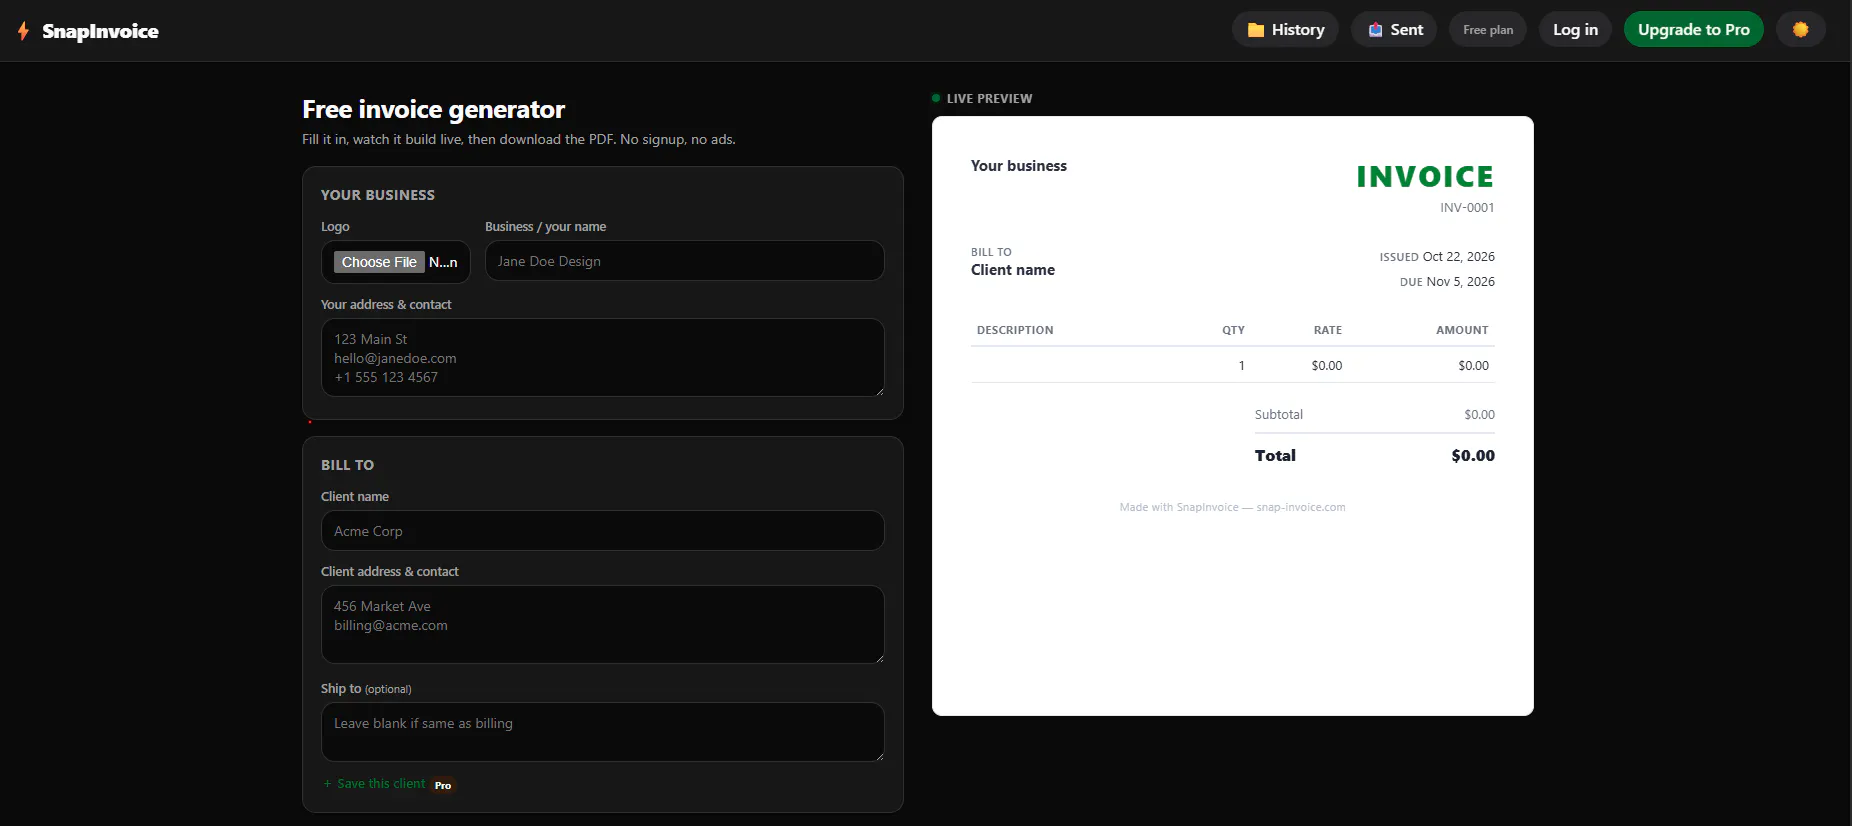
Task: Open the invoice History
Action: [1285, 30]
